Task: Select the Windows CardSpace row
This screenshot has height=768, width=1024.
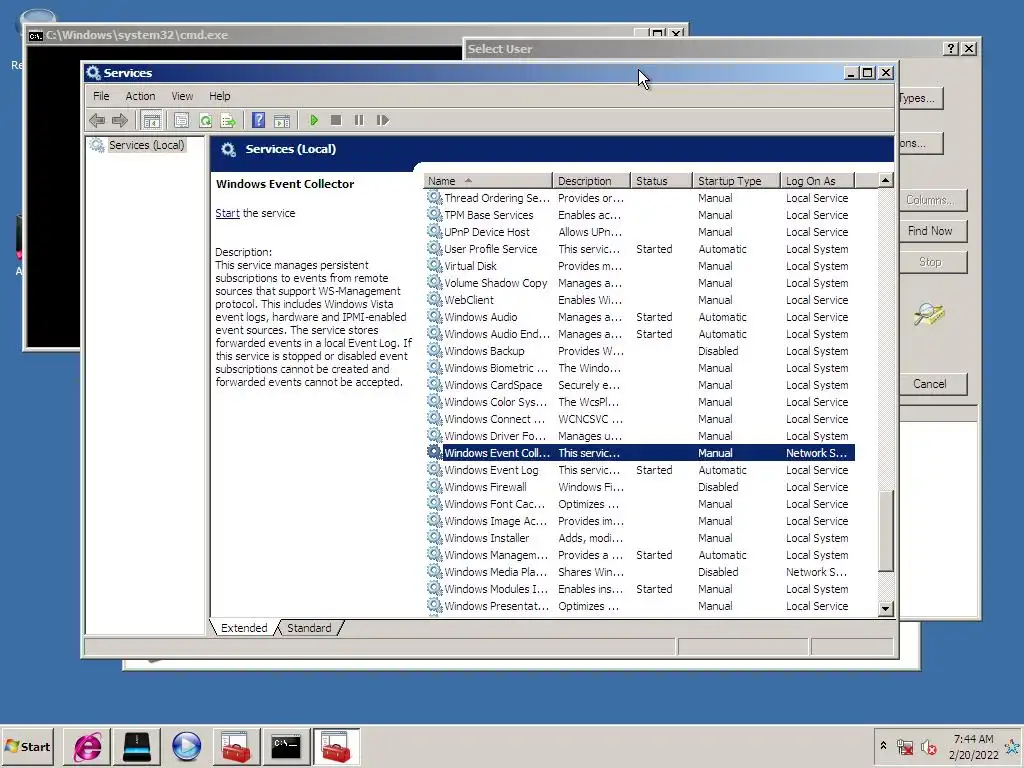Action: pyautogui.click(x=639, y=385)
